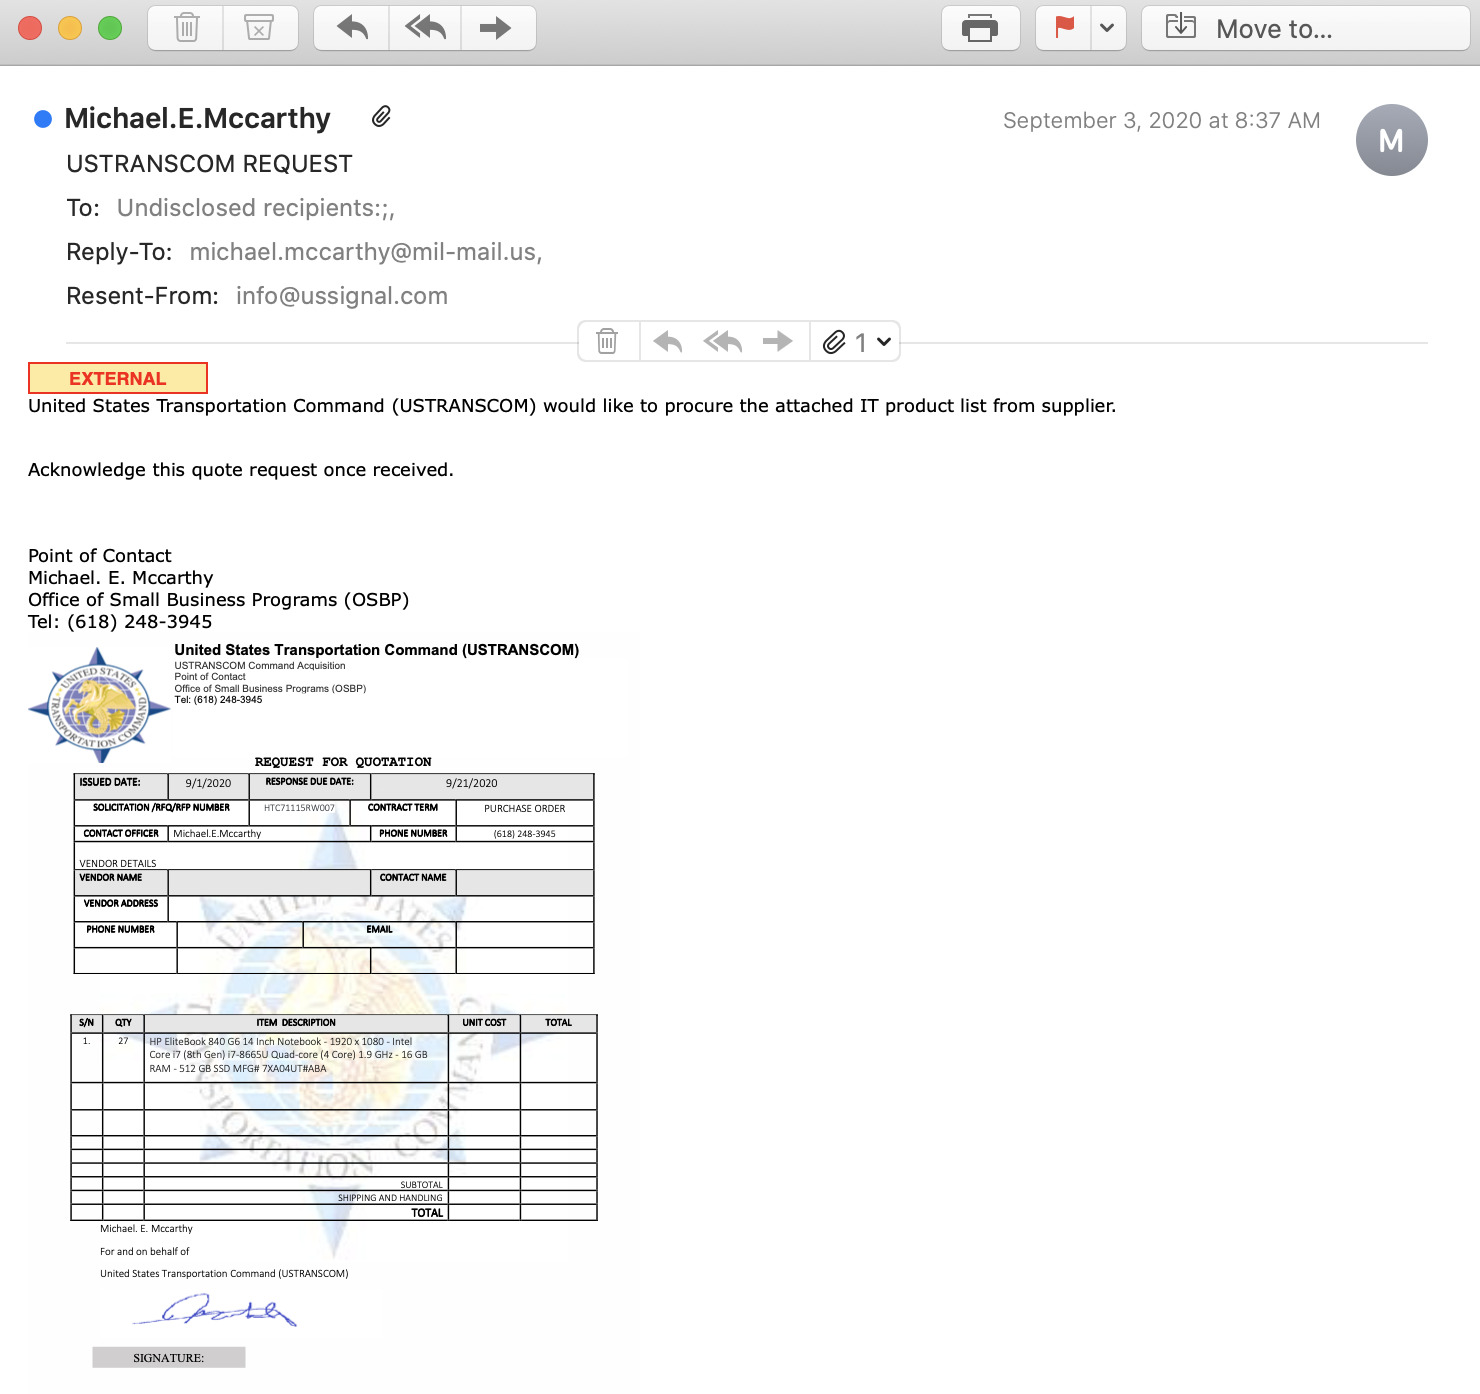
Task: Expand the attachment dropdown showing 1 file
Action: pos(857,342)
